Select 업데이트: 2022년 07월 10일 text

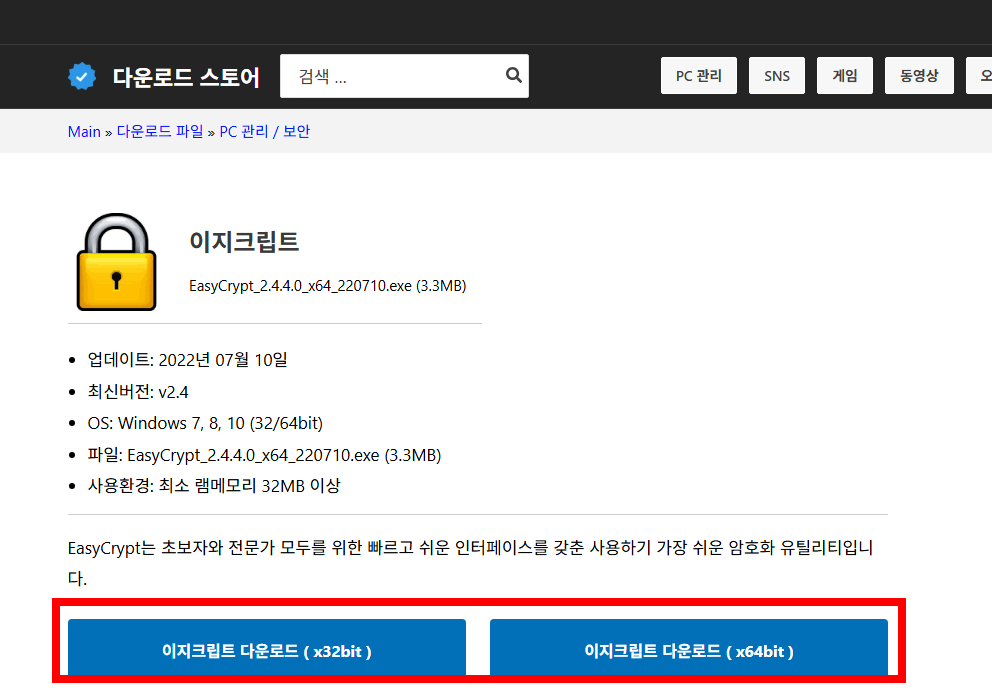[x=187, y=360]
